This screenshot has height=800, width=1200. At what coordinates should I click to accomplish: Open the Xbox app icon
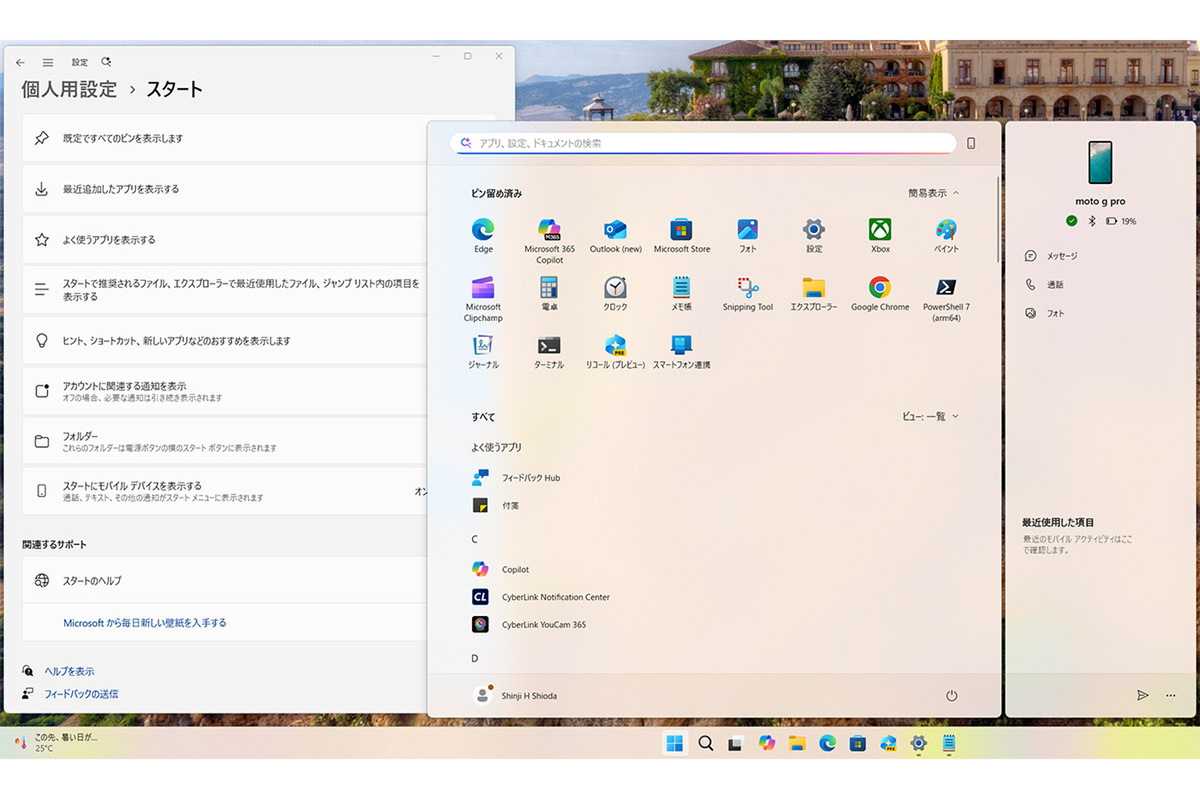click(879, 230)
